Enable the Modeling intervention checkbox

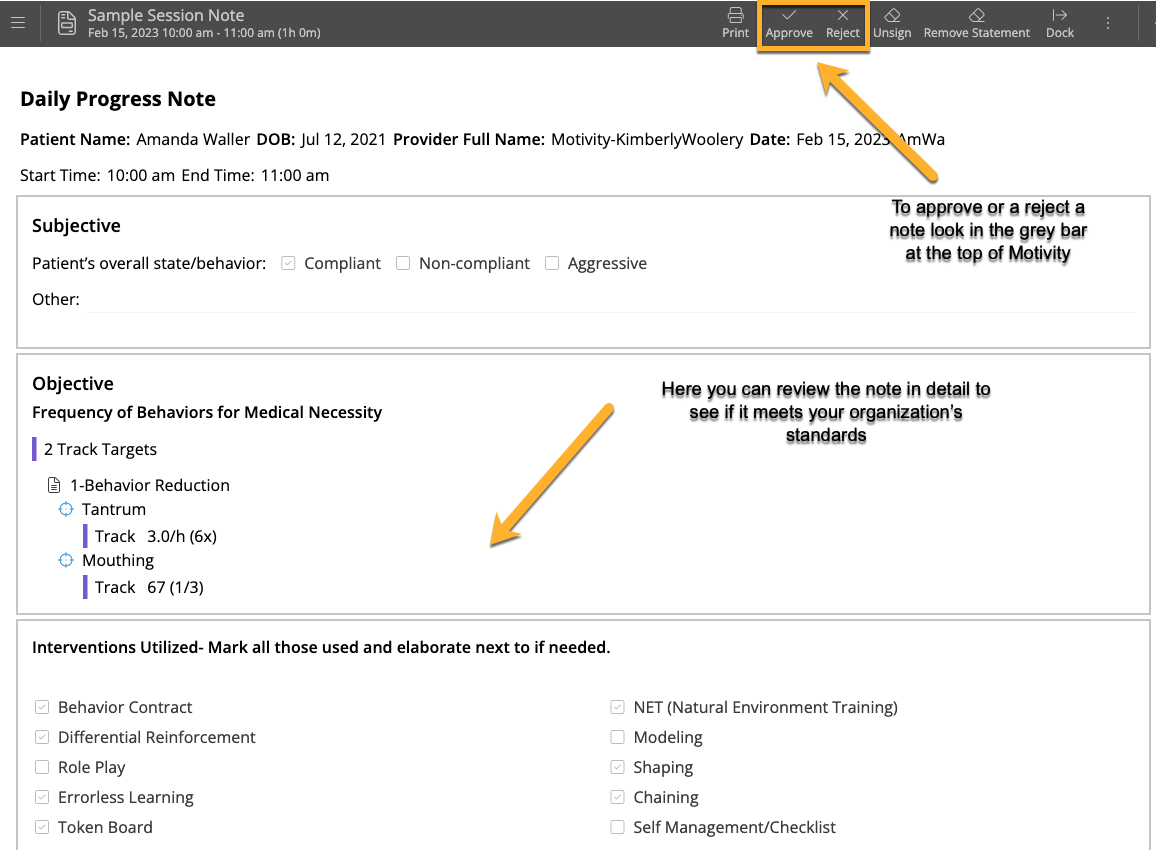click(617, 737)
